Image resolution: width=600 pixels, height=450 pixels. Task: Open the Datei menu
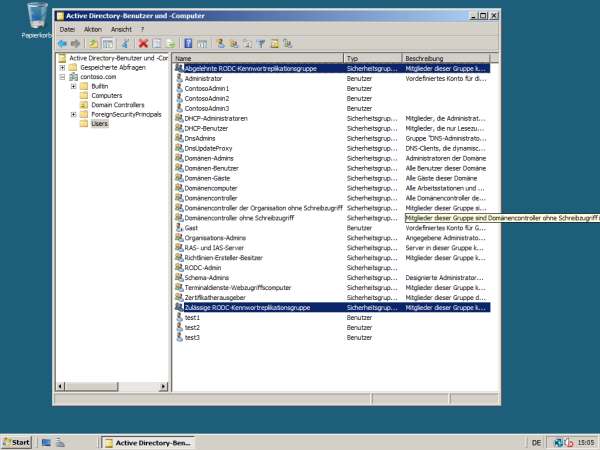click(67, 29)
